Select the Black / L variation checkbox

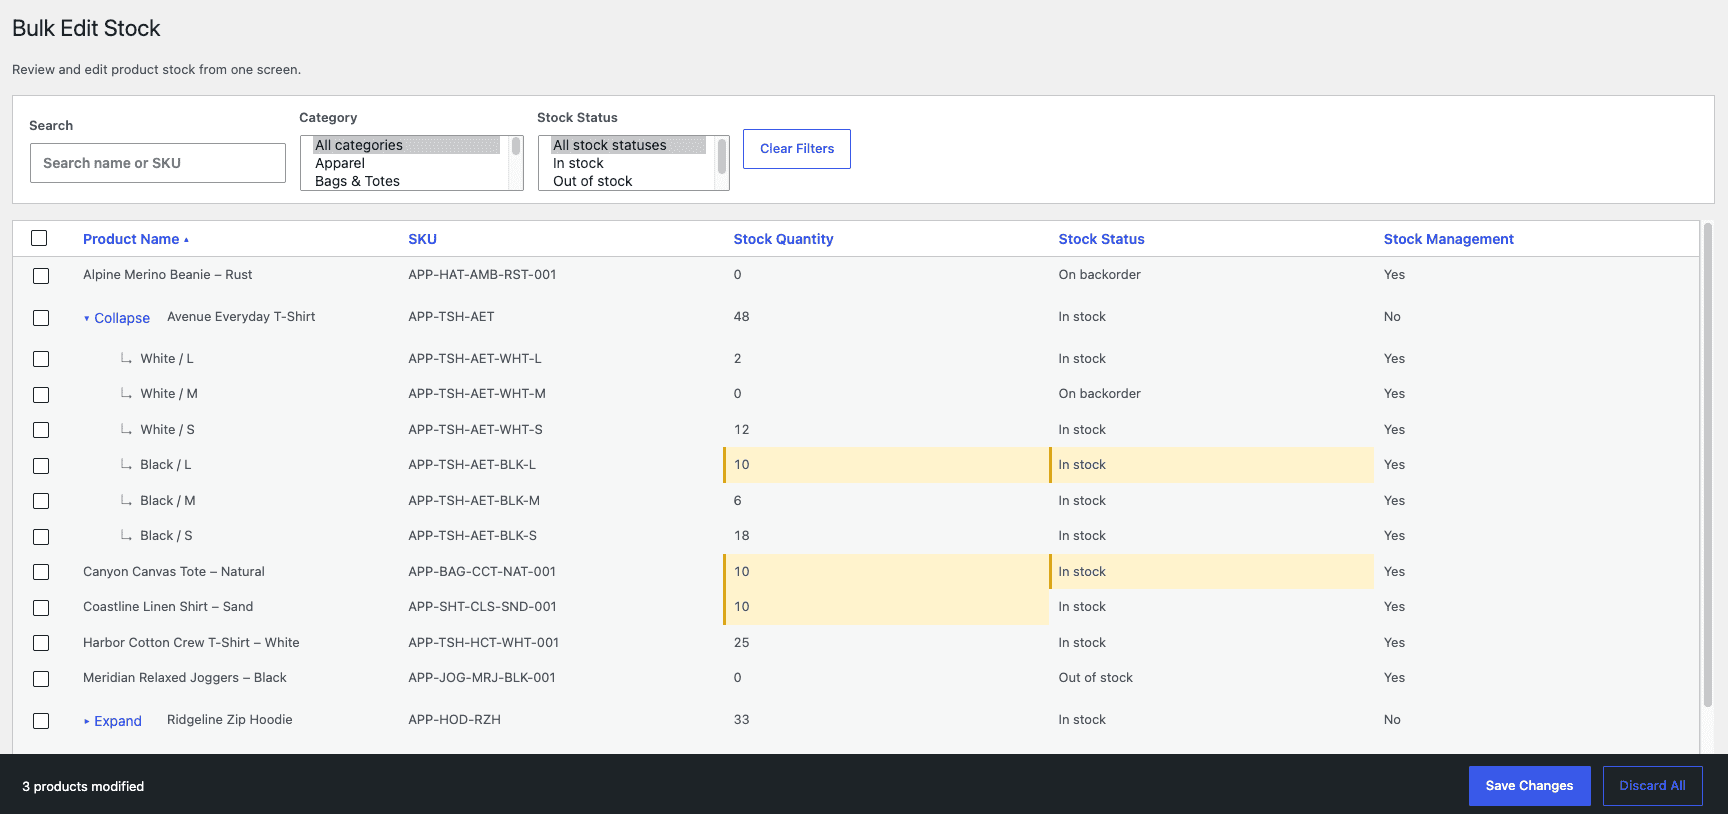click(41, 466)
